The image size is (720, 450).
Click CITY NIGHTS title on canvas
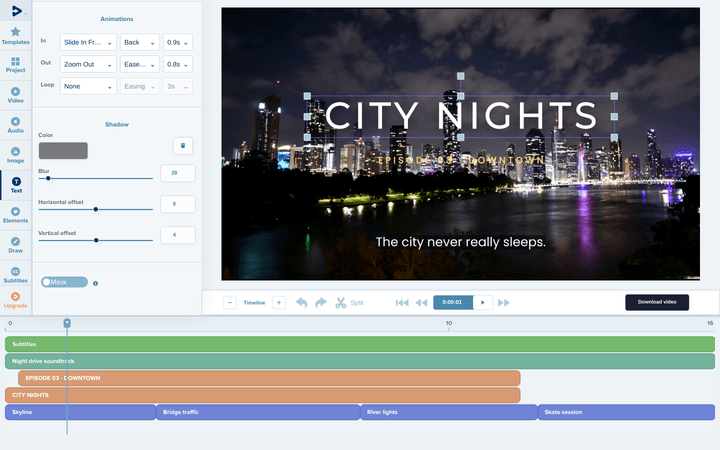pyautogui.click(x=461, y=116)
